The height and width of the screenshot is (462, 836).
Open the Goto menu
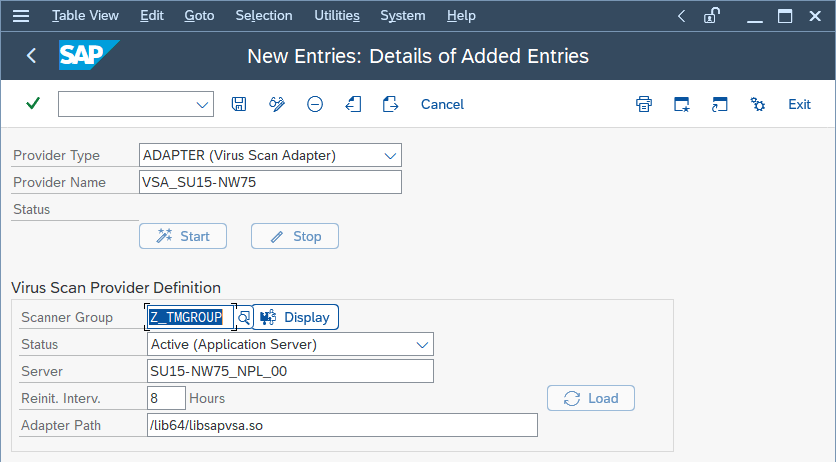pos(199,16)
